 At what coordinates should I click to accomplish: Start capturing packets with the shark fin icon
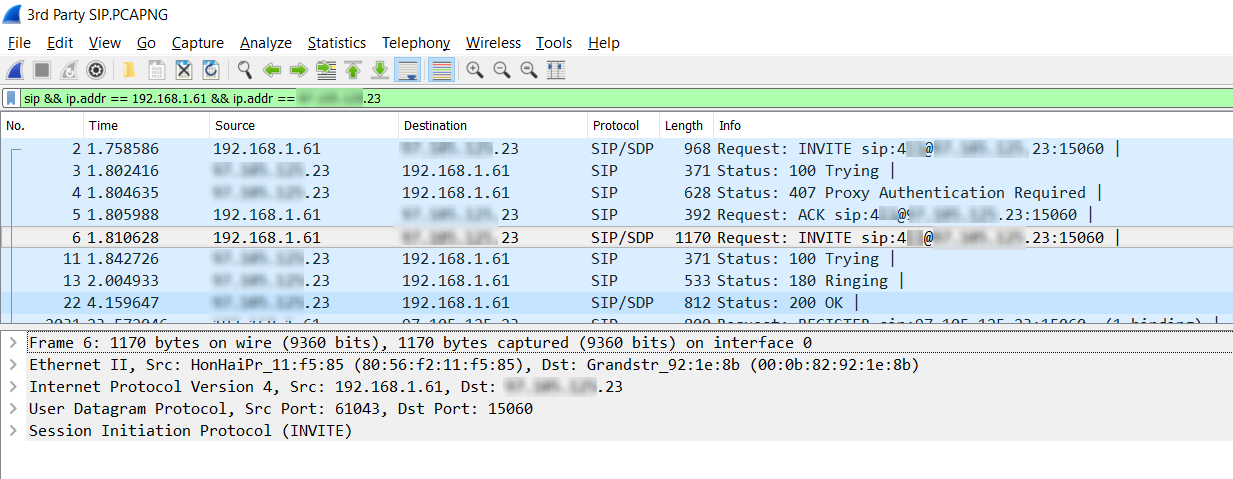point(15,70)
